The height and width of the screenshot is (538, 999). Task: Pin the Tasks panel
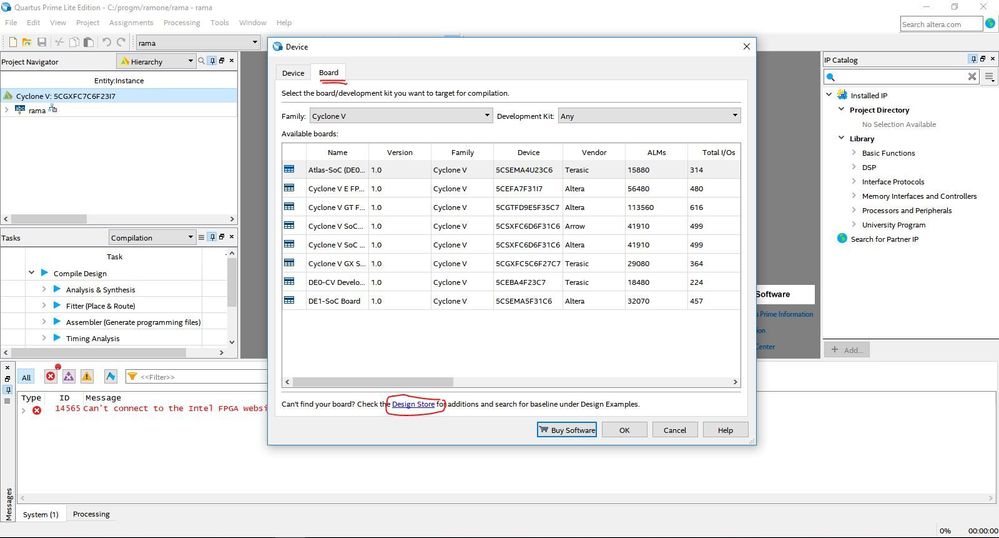pyautogui.click(x=212, y=236)
